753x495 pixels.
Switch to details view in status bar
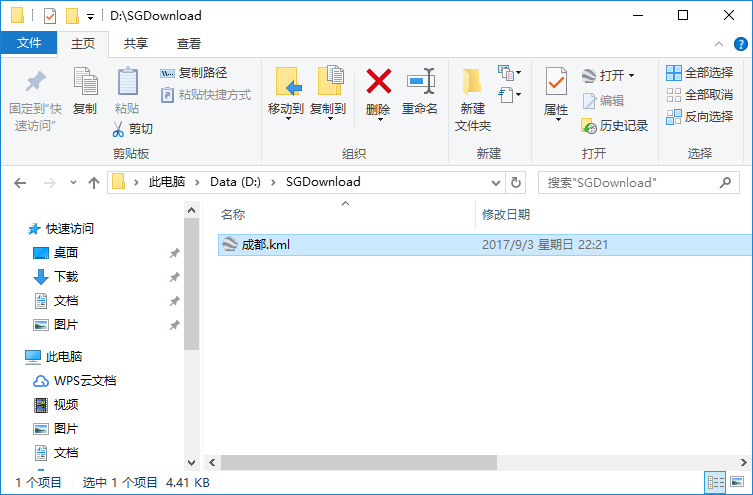716,482
